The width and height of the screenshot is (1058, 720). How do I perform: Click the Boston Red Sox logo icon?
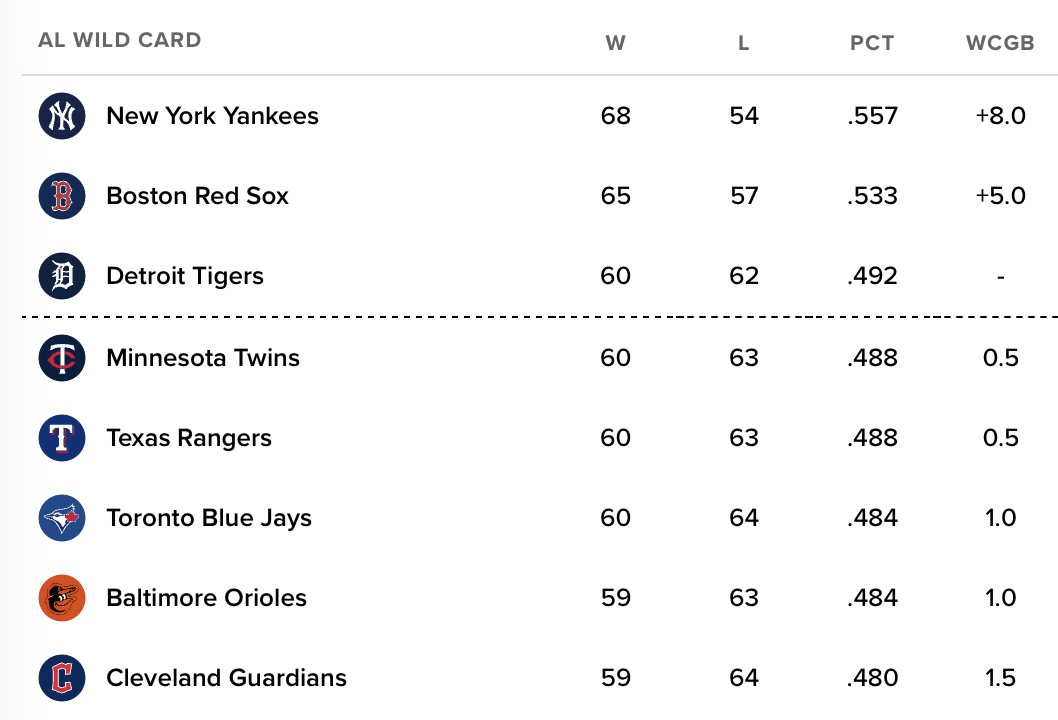click(62, 196)
